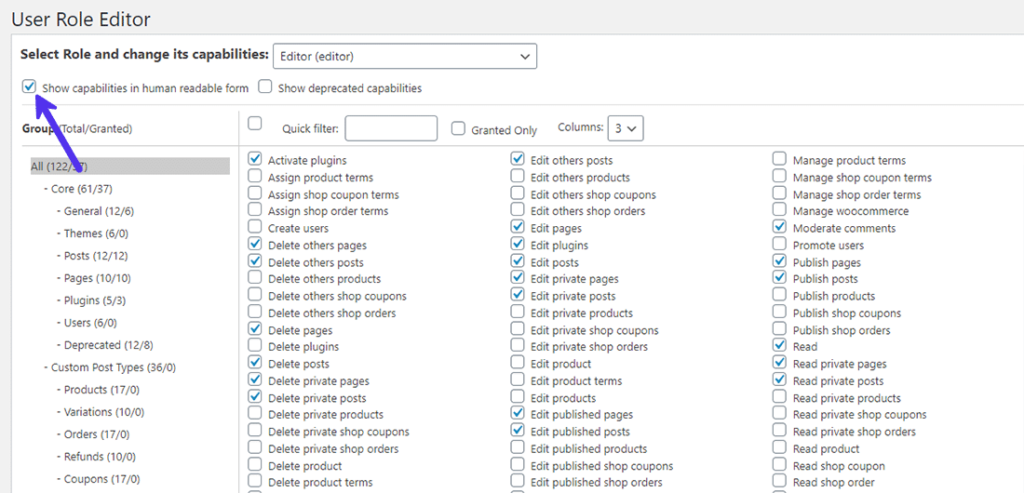Enable the 'Create users' capability
The width and height of the screenshot is (1024, 493).
[255, 227]
